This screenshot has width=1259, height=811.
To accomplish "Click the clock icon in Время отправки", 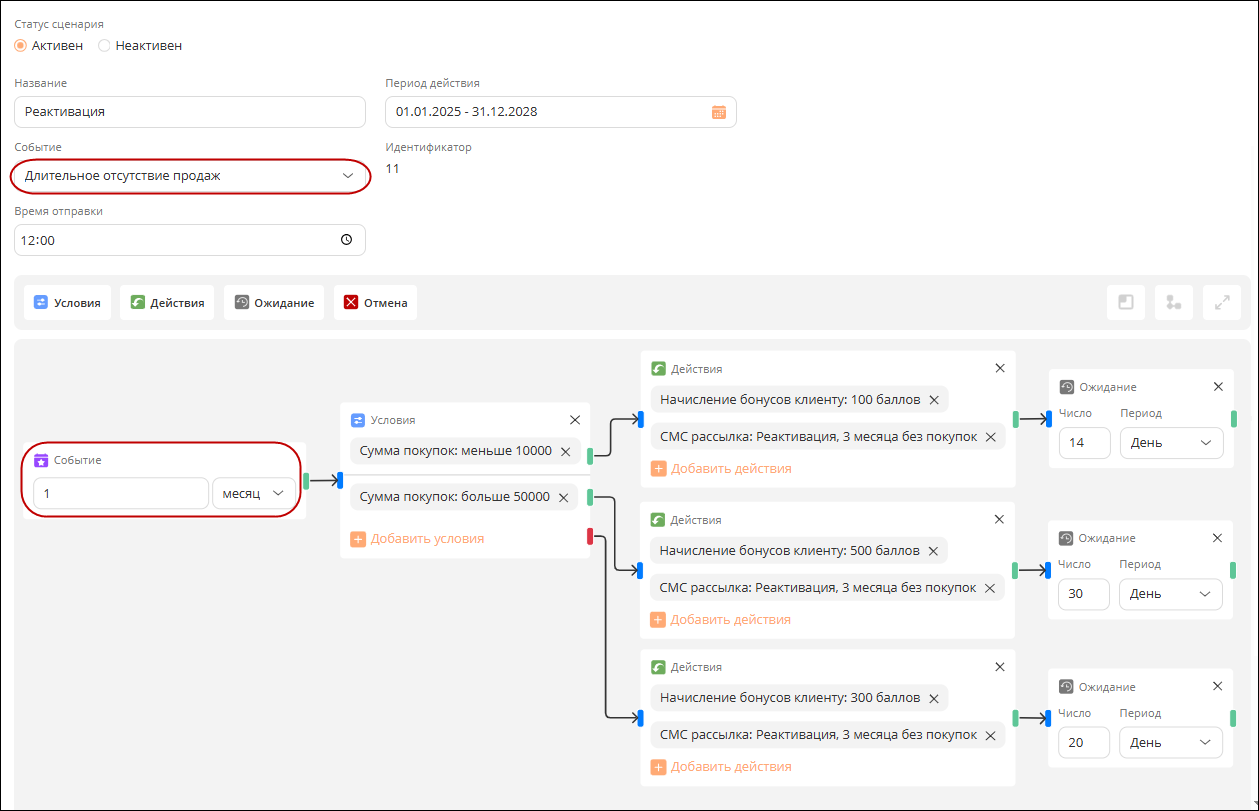I will click(x=347, y=240).
